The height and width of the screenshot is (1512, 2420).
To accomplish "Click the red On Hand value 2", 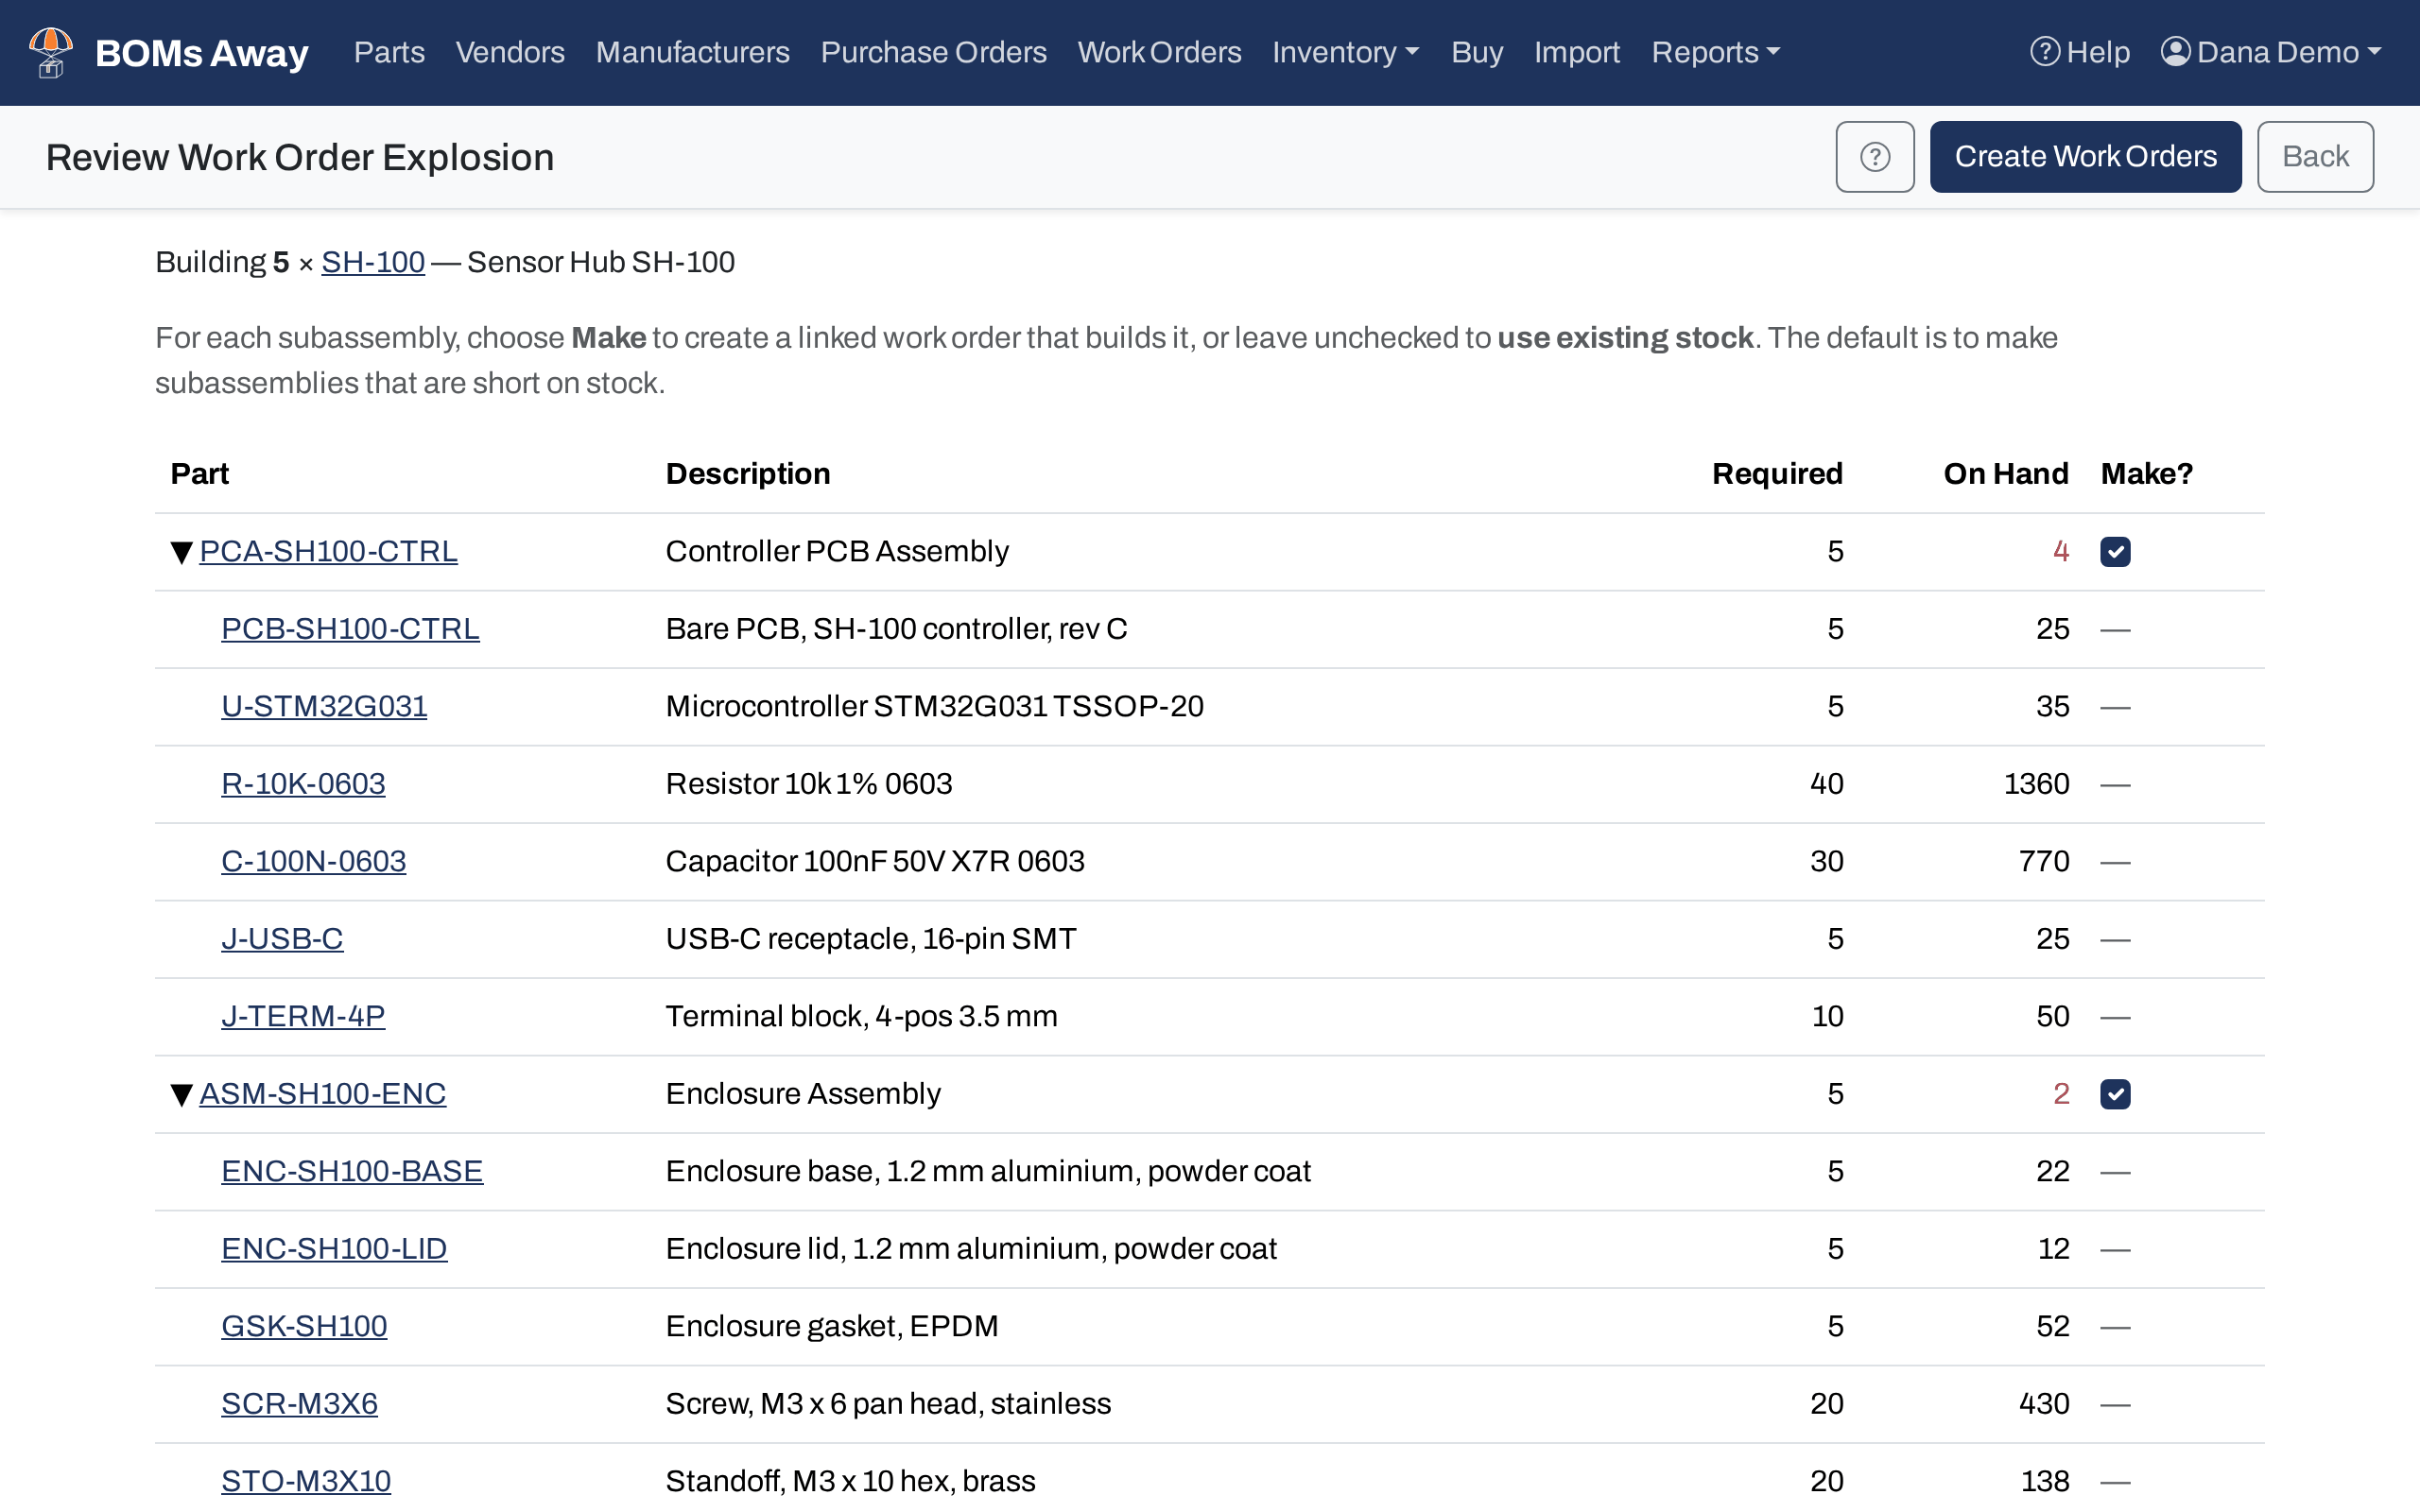I will click(x=2061, y=1094).
